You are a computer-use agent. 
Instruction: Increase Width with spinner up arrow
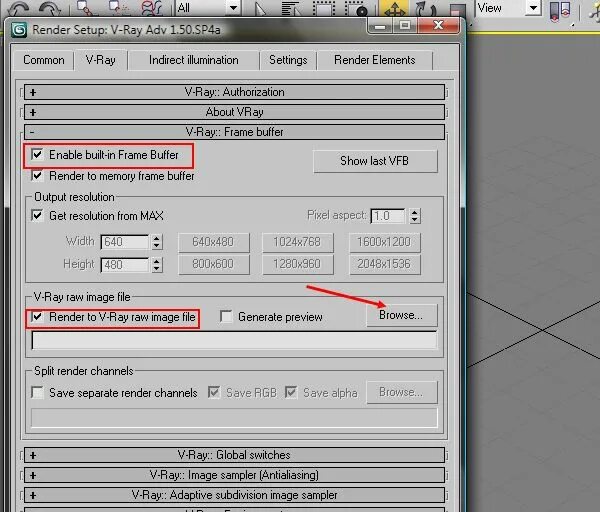click(x=157, y=238)
